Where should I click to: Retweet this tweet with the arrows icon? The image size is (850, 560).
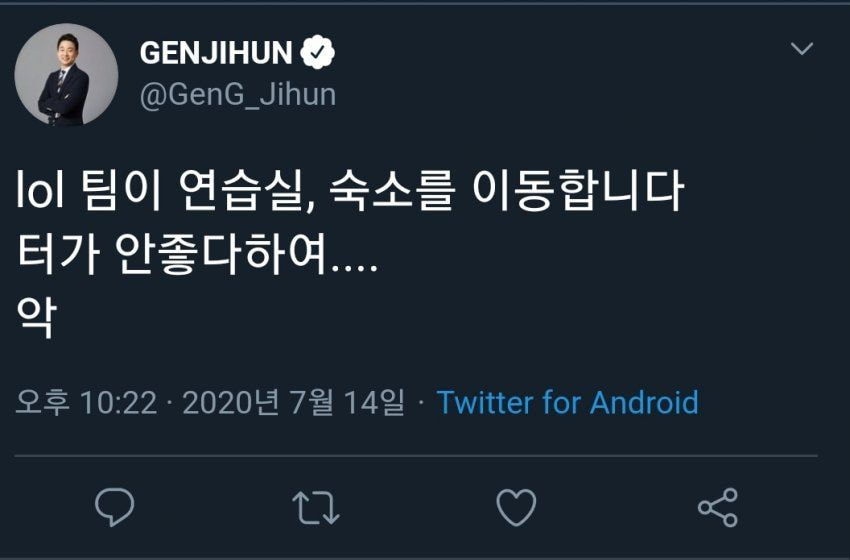(x=316, y=507)
